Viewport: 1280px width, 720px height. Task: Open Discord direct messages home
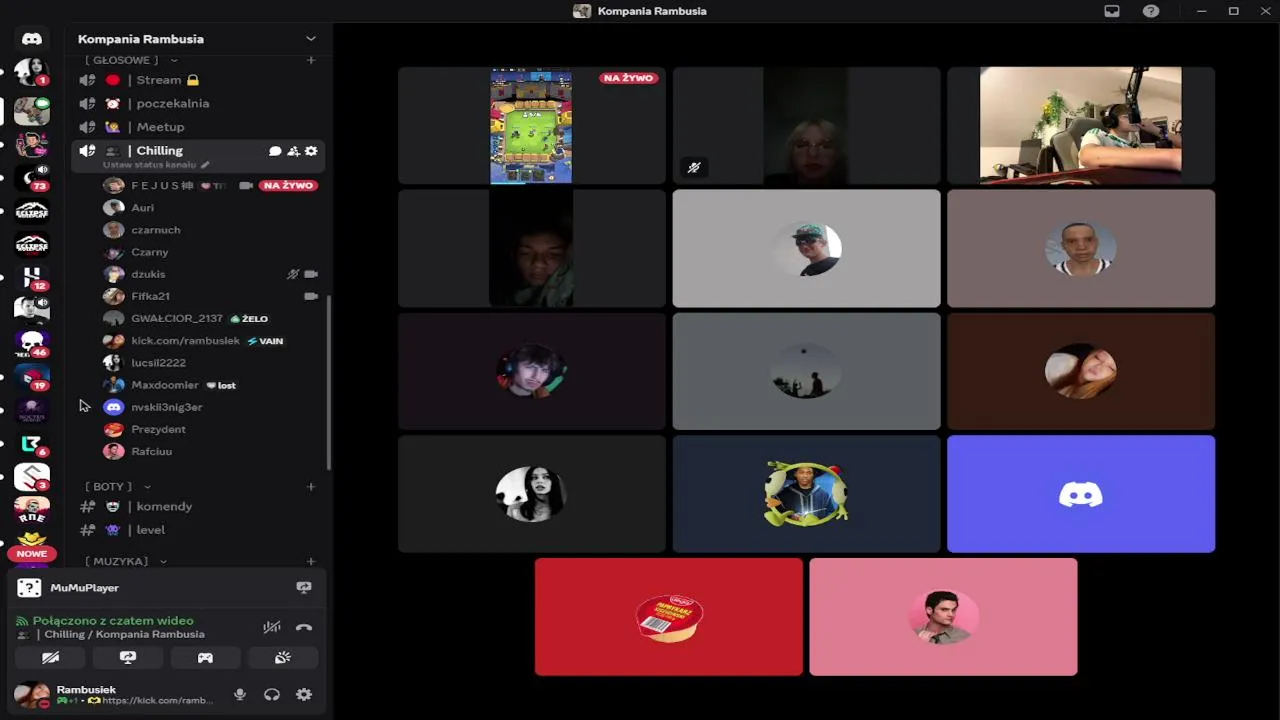(x=32, y=39)
